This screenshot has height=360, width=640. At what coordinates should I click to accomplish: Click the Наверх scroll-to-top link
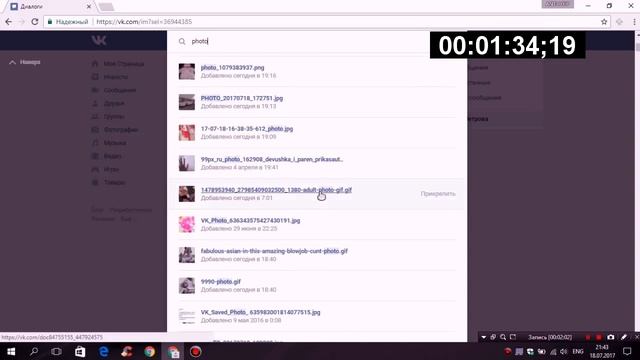click(x=25, y=62)
